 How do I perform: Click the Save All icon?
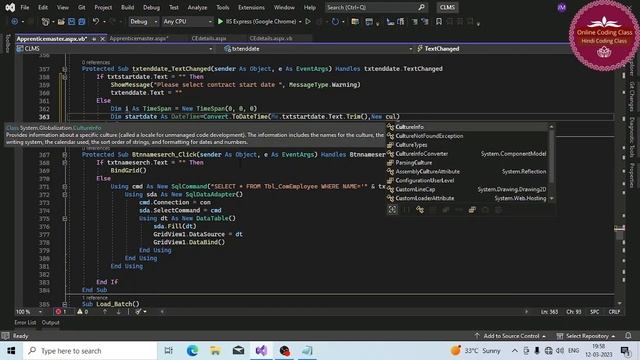tap(82, 22)
